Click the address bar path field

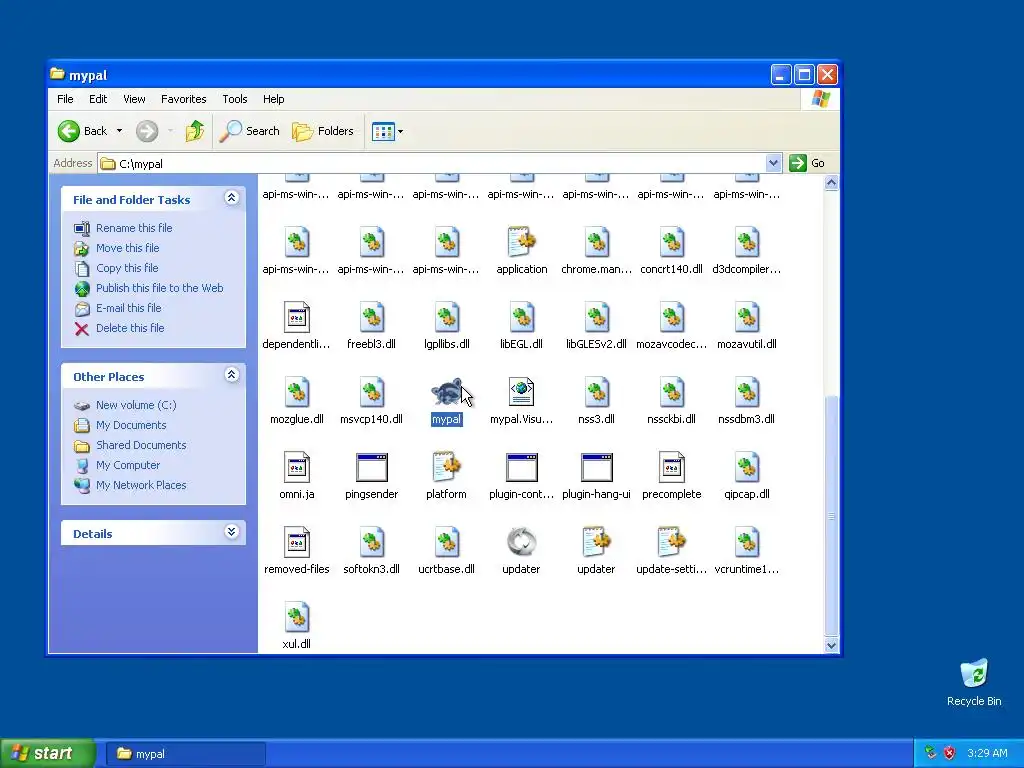[x=432, y=163]
